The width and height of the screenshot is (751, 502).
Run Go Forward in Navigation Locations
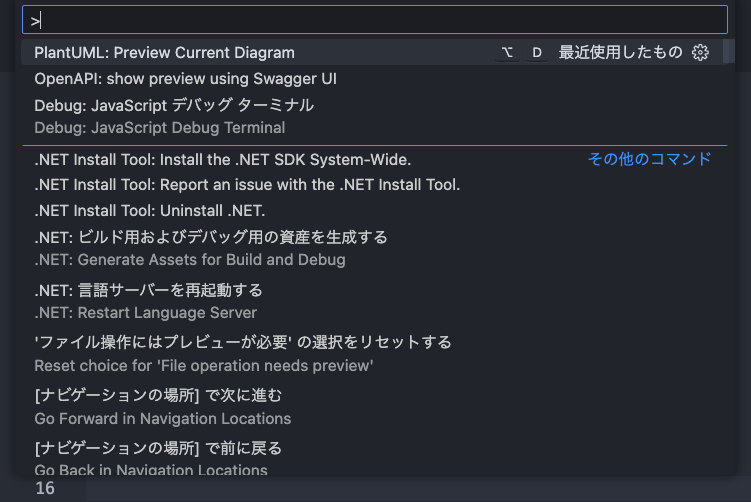[375, 407]
